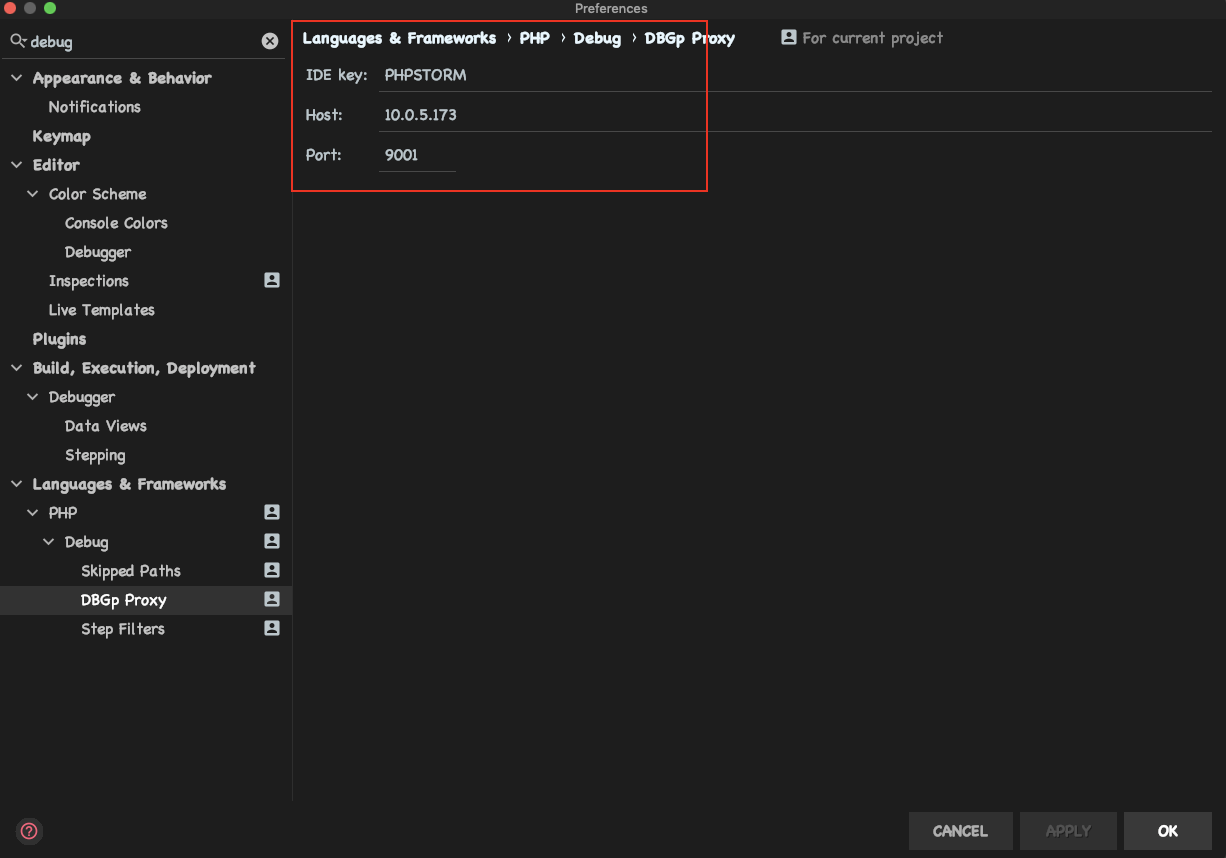1226x858 pixels.
Task: Click the PHP breadcrumb link
Action: [534, 38]
